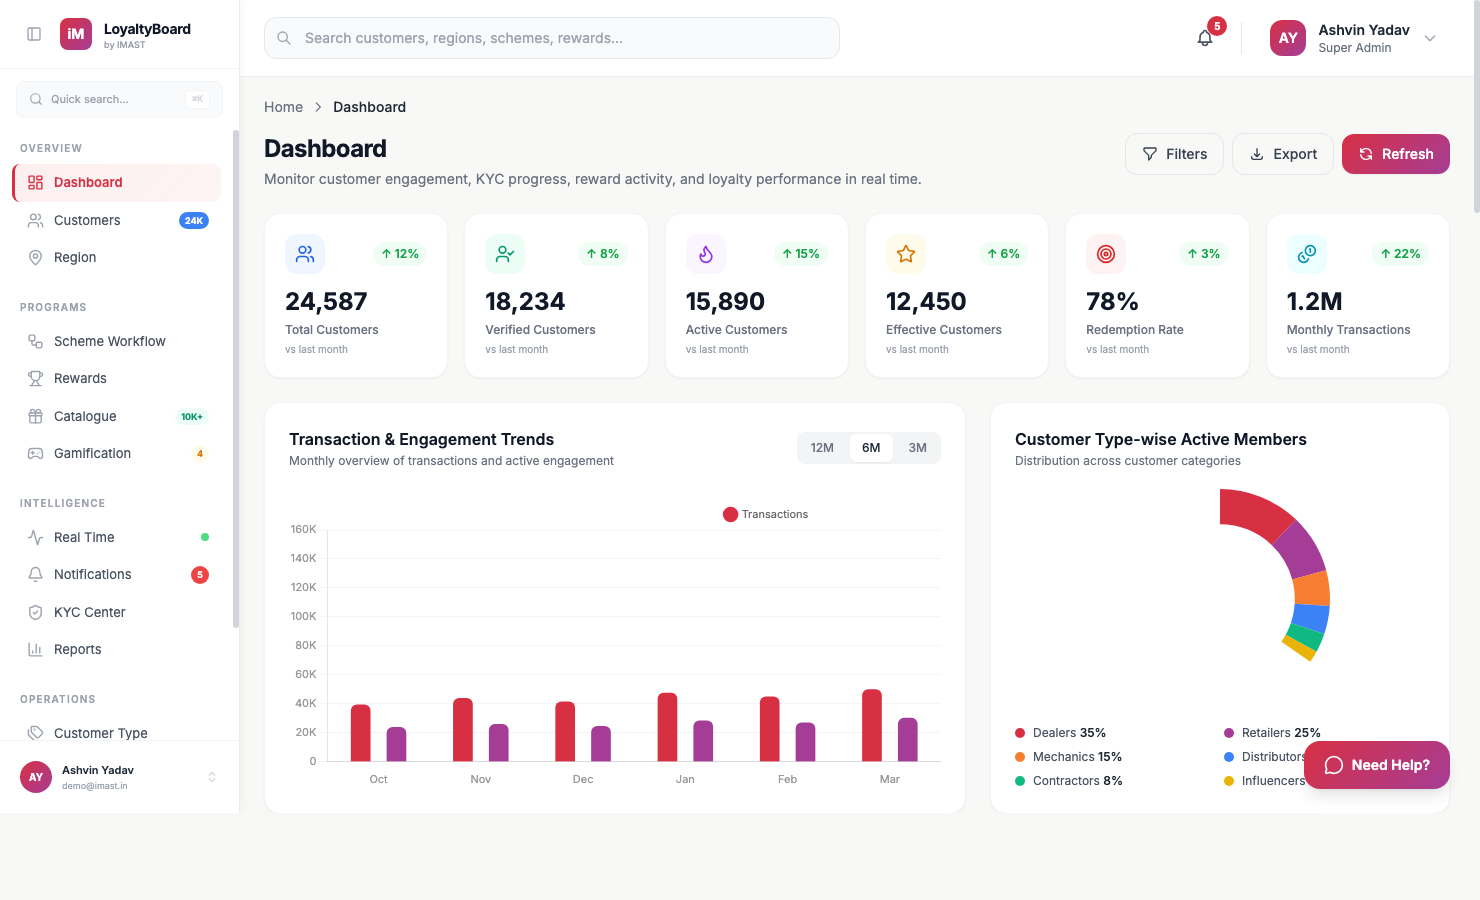1480x900 pixels.
Task: Open Customers from the sidebar menu
Action: tap(86, 220)
